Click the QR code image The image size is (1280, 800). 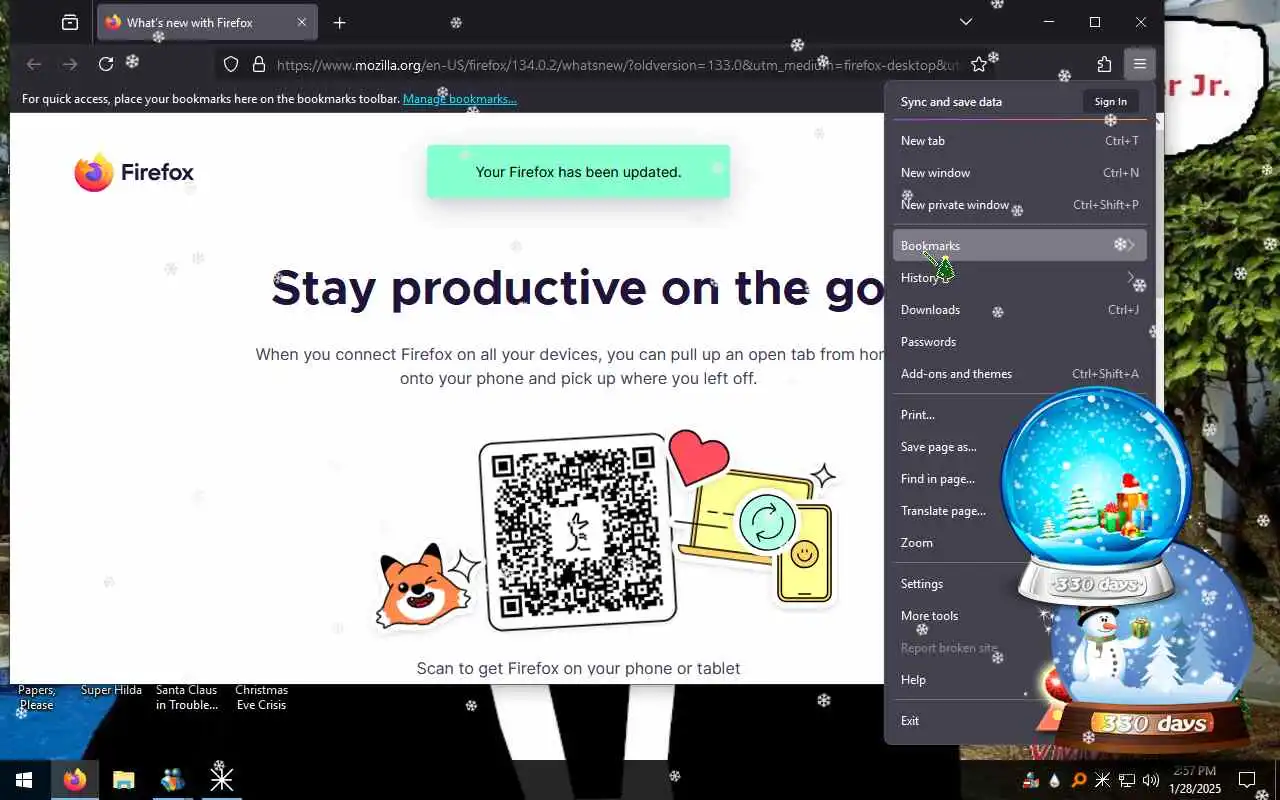(578, 532)
